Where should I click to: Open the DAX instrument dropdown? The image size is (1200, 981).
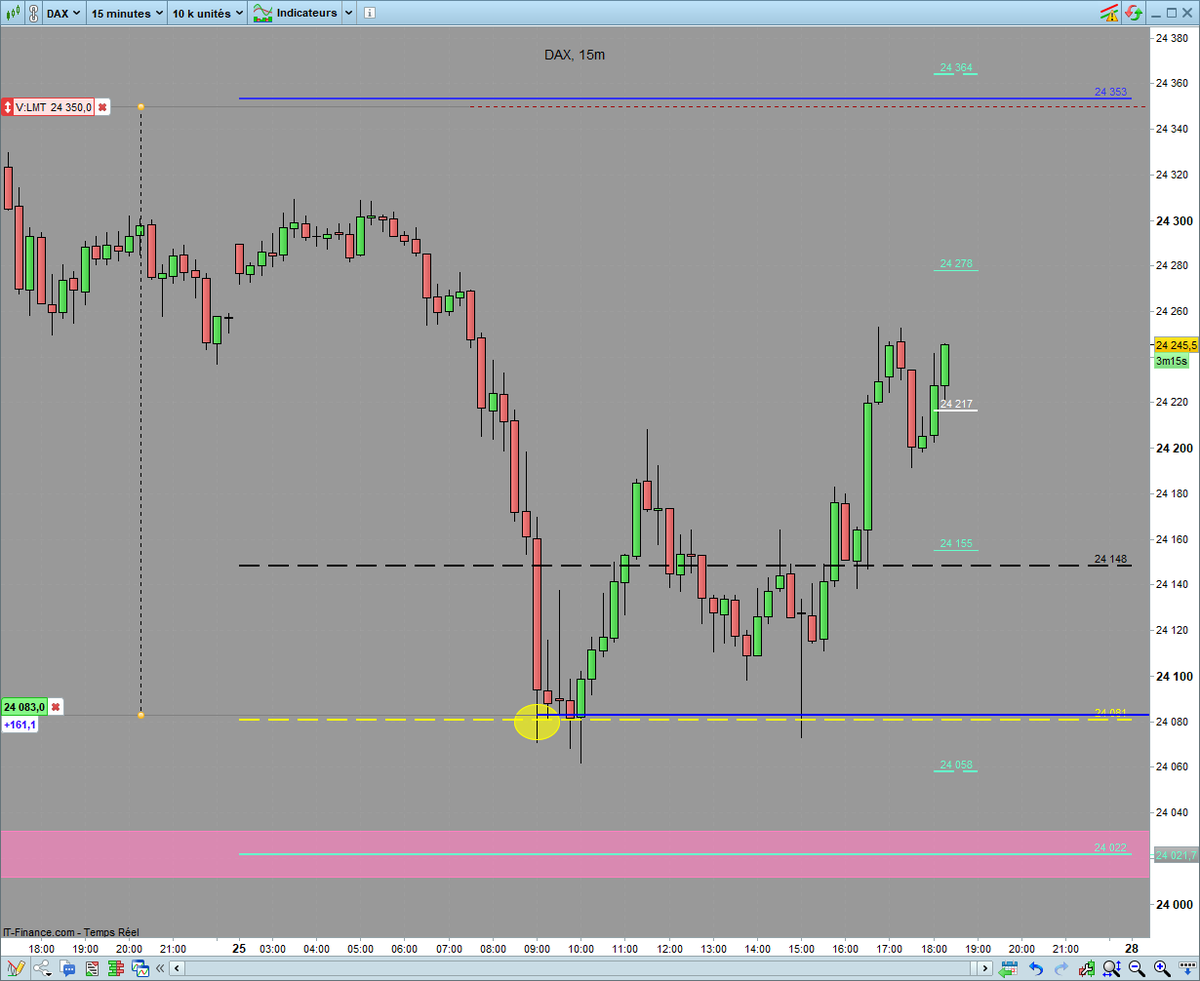pos(62,14)
